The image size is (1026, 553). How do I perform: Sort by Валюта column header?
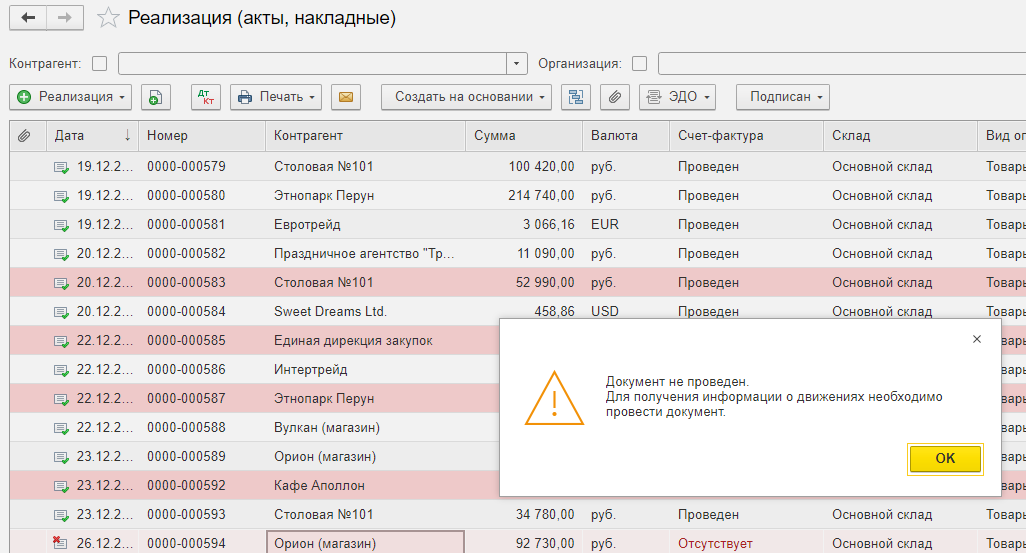coord(626,136)
